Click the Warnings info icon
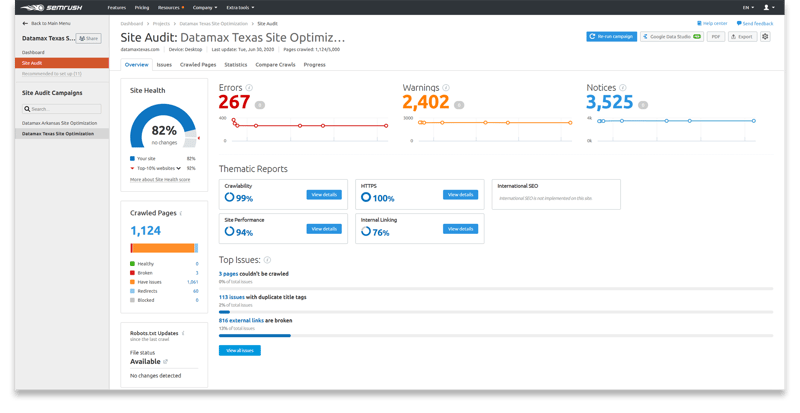Image resolution: width=800 pixels, height=413 pixels. tap(446, 88)
